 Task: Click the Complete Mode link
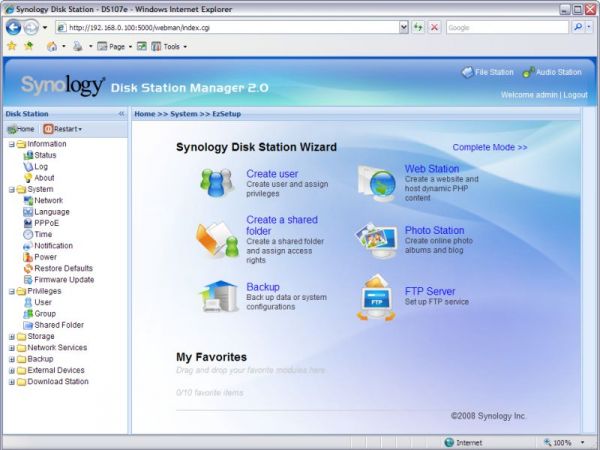490,147
